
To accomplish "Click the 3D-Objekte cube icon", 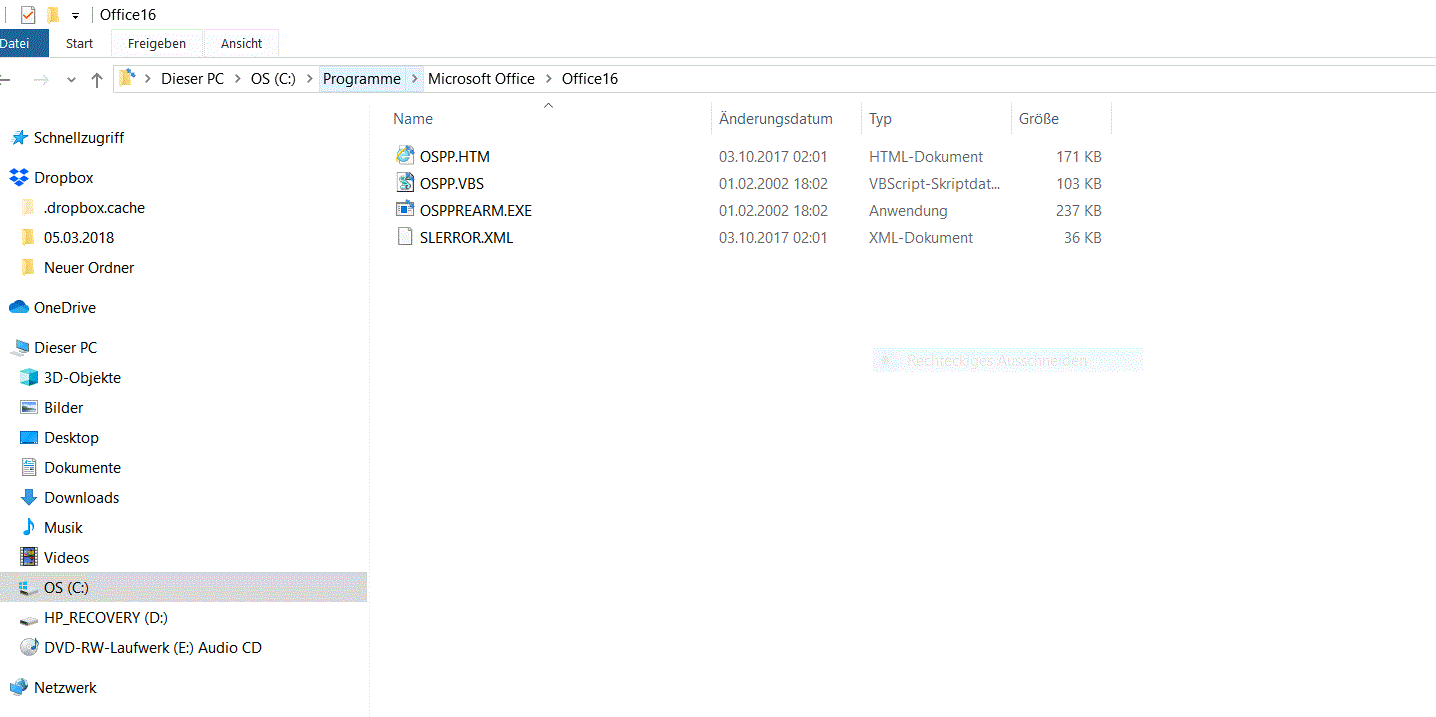I will pyautogui.click(x=29, y=378).
